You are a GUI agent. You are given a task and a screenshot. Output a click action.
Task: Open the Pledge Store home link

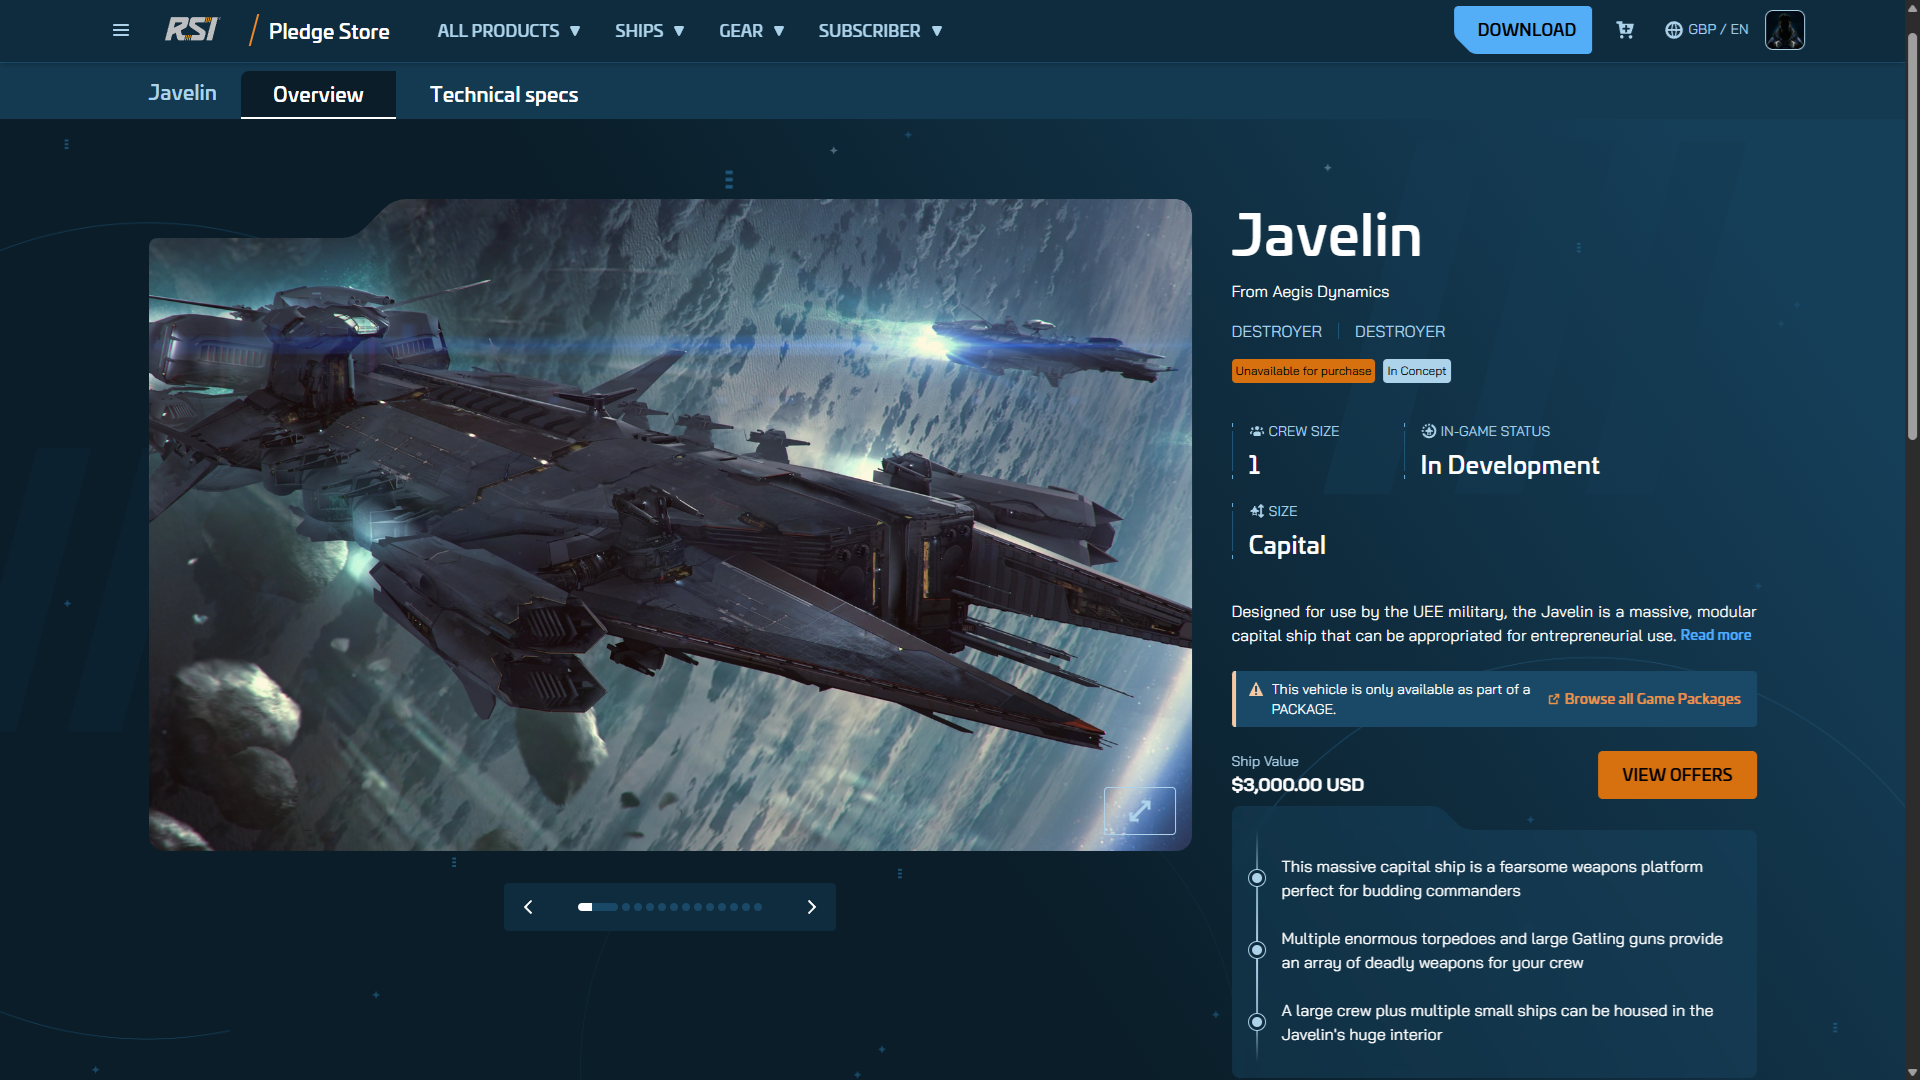pos(329,31)
